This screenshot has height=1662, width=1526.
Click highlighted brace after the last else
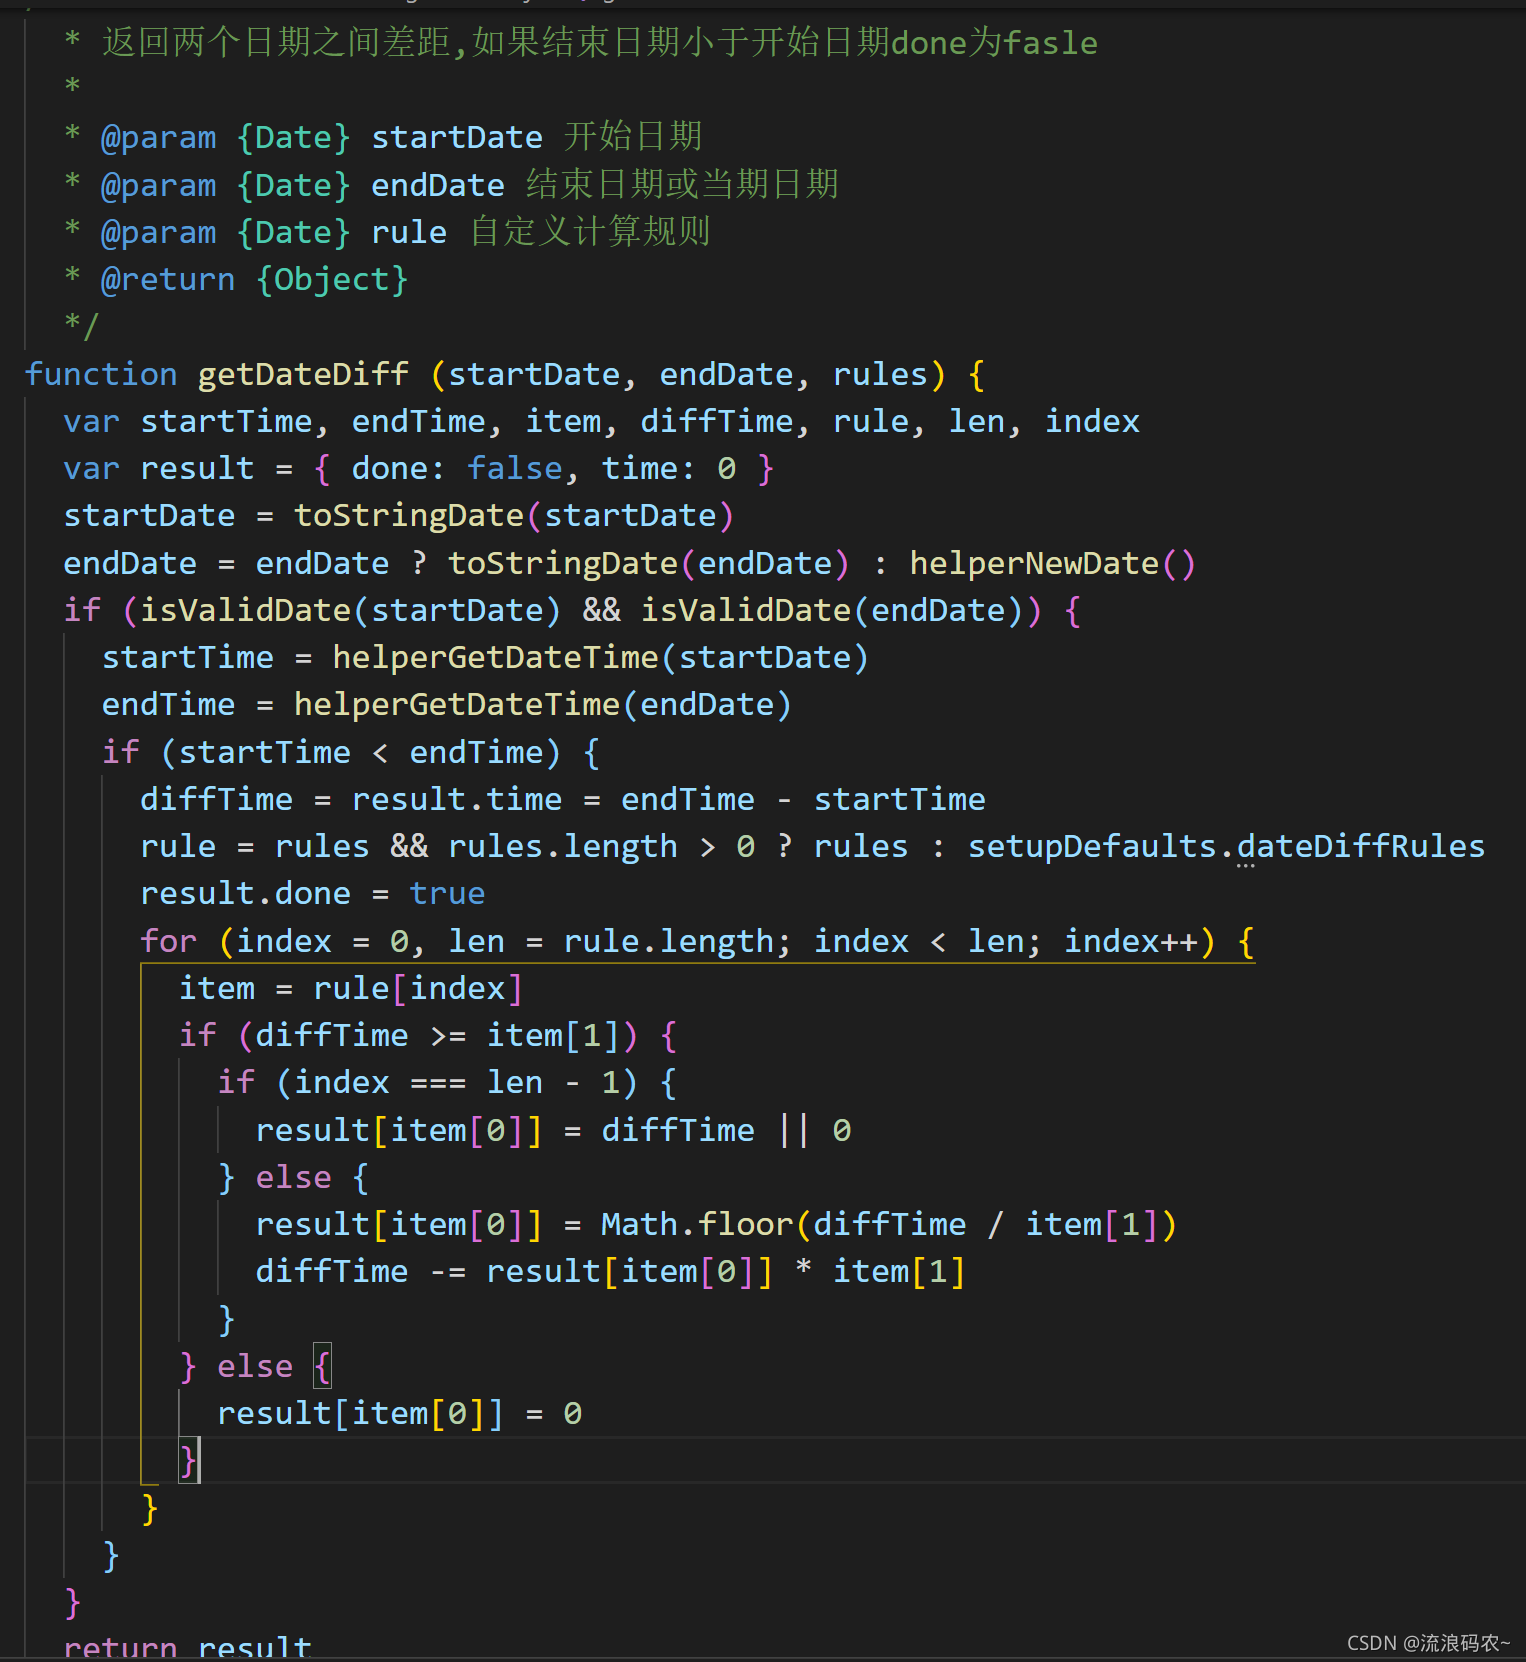pos(322,1367)
